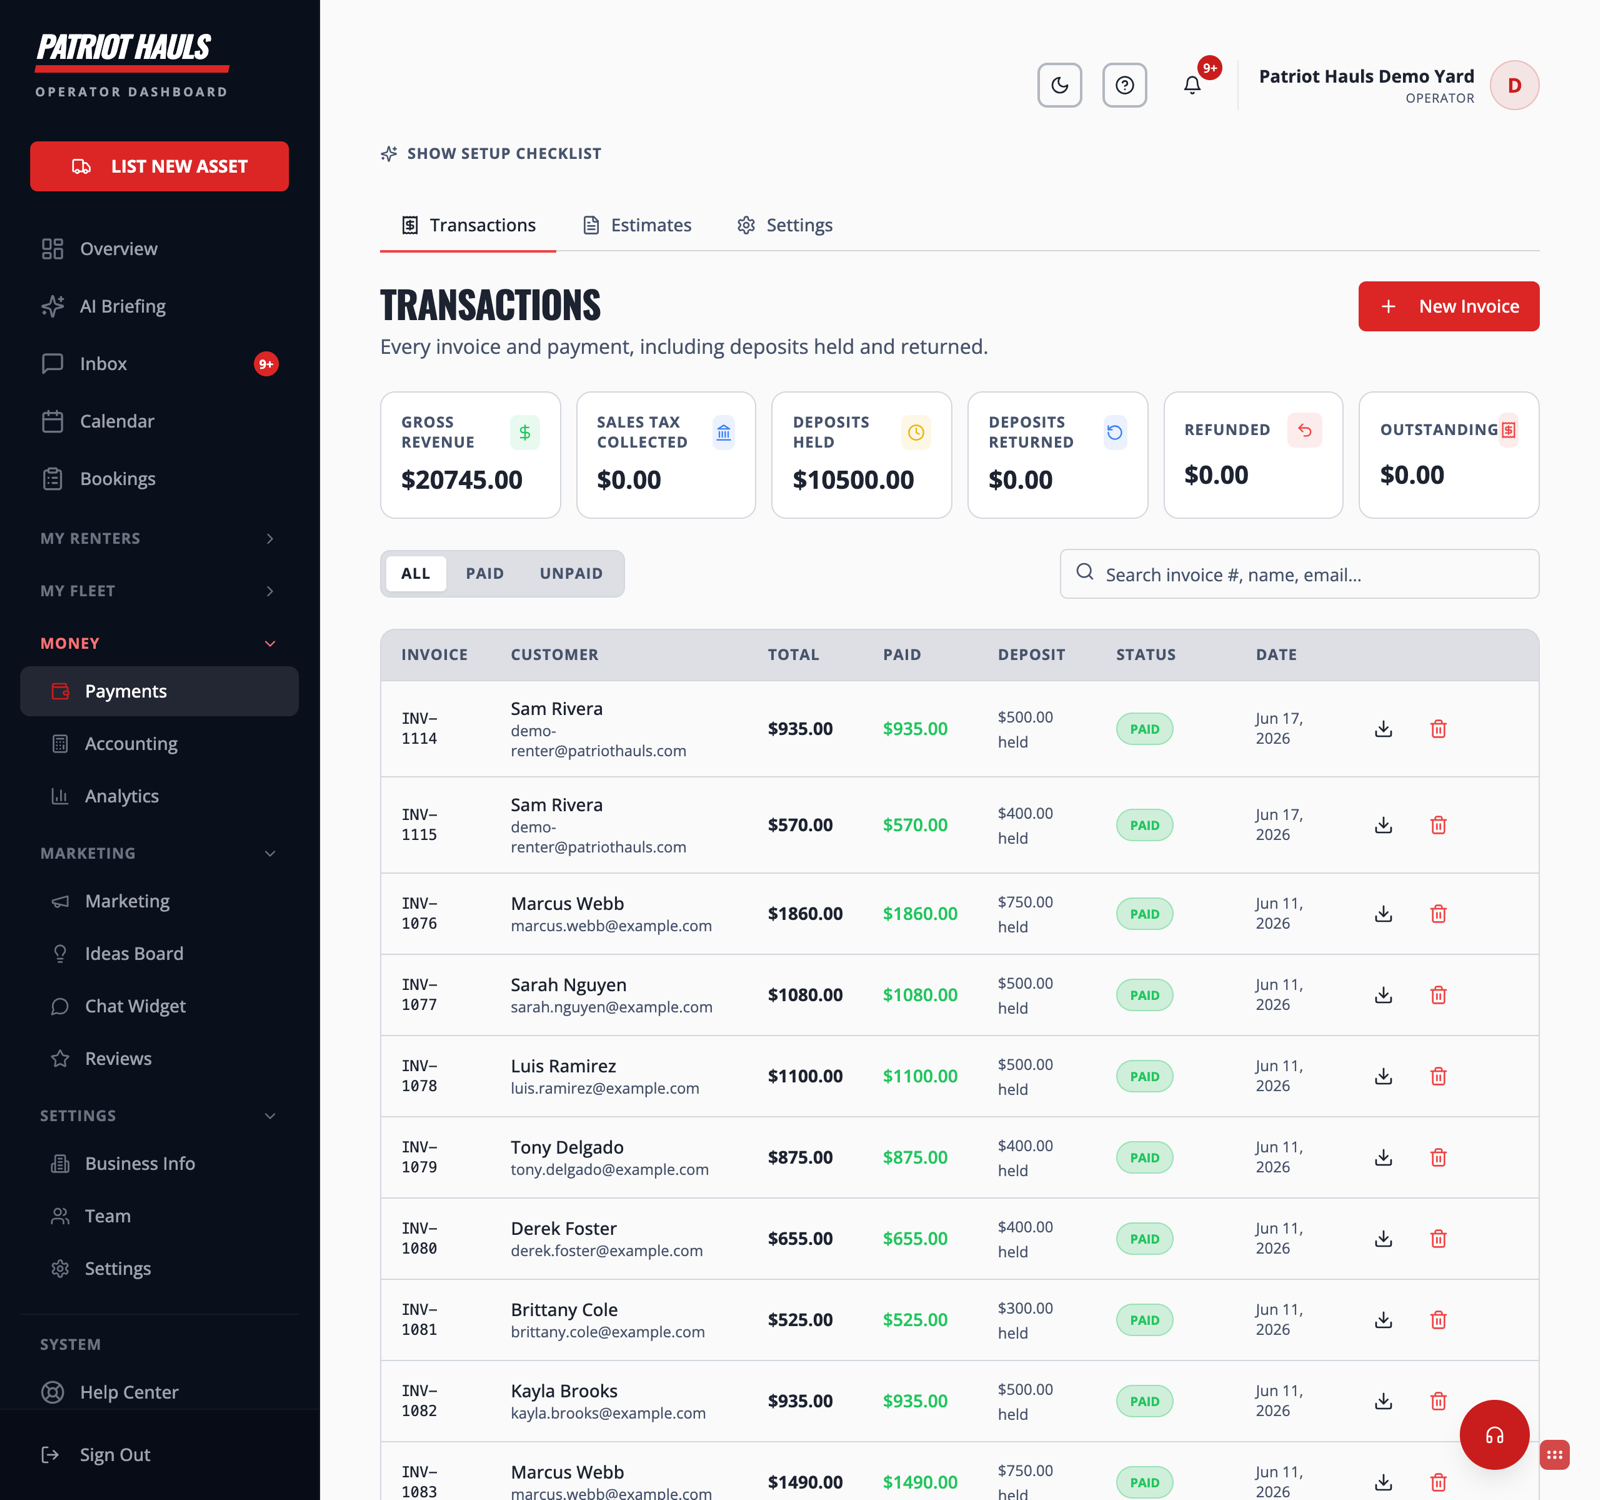
Task: Click SHOW SETUP CHECKLIST
Action: point(491,153)
